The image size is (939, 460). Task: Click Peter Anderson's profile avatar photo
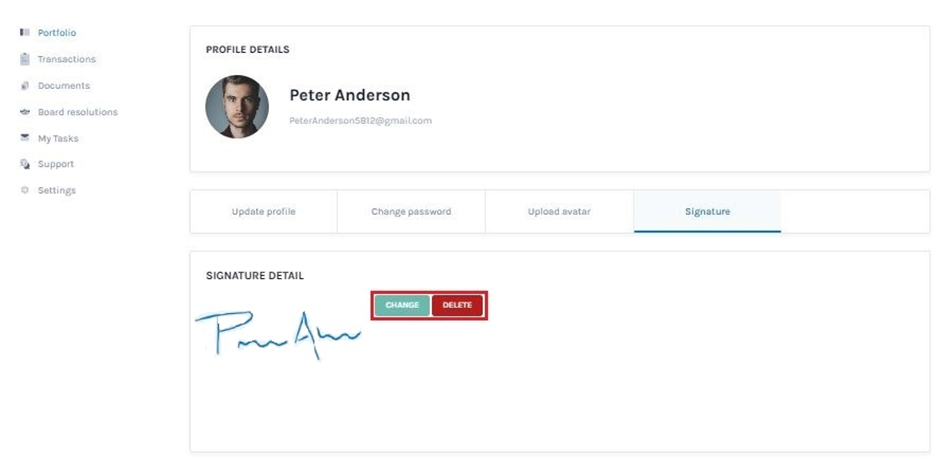237,107
